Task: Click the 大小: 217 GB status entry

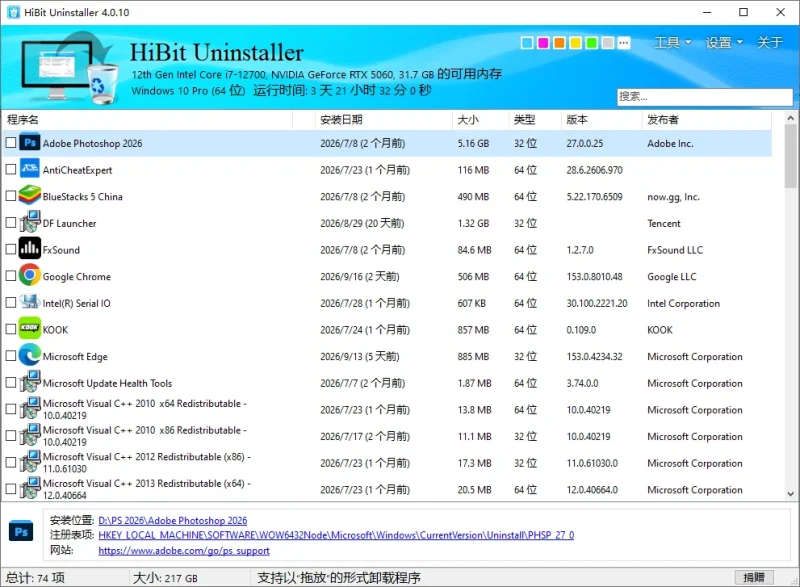Action: pos(165,578)
